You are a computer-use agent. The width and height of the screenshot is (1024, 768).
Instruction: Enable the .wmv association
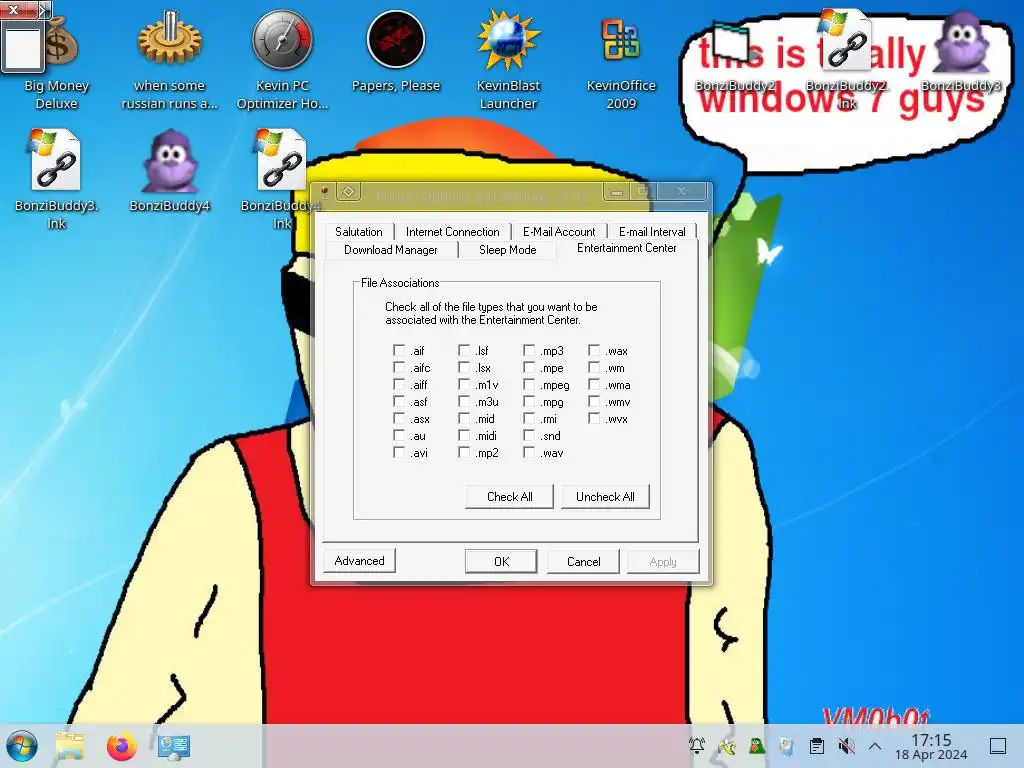coord(594,402)
